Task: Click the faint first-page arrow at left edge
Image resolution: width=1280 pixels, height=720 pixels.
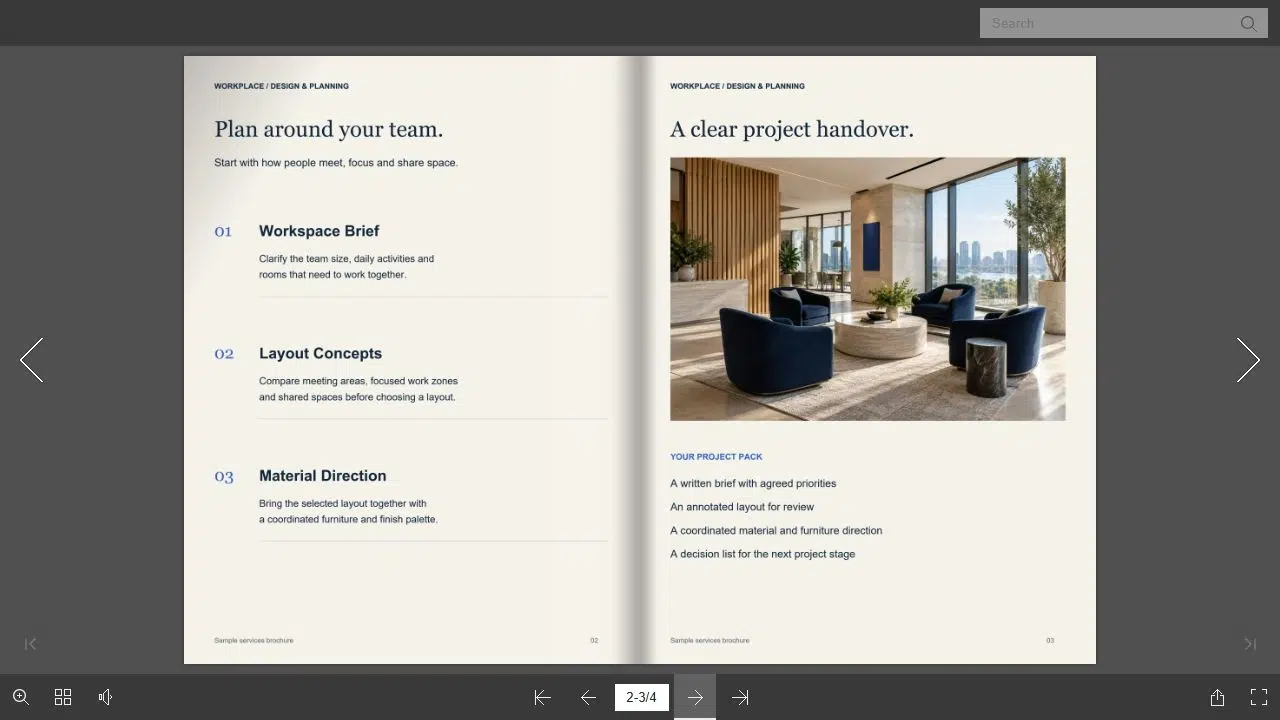Action: point(30,644)
